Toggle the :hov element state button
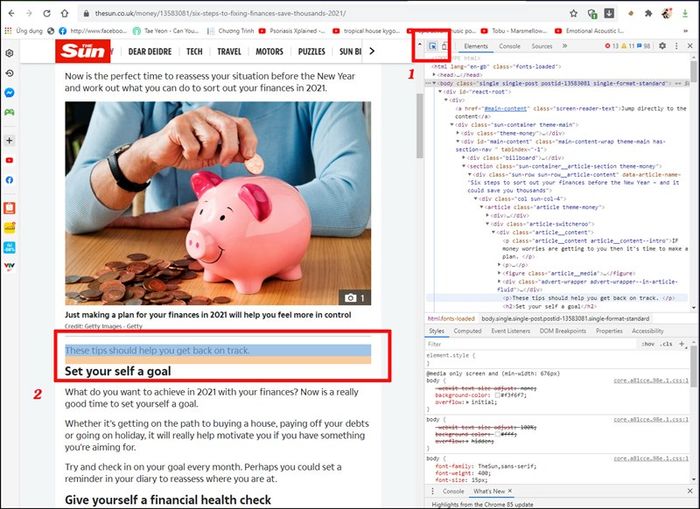 click(648, 344)
